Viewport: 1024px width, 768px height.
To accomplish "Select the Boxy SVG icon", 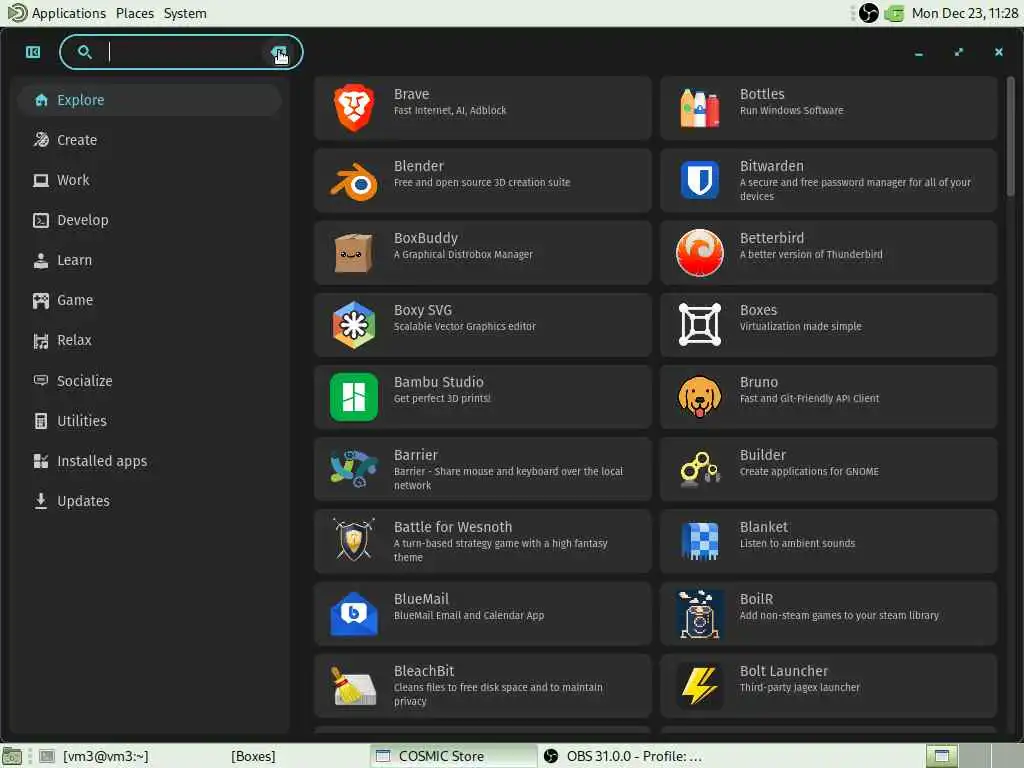I will (x=353, y=325).
